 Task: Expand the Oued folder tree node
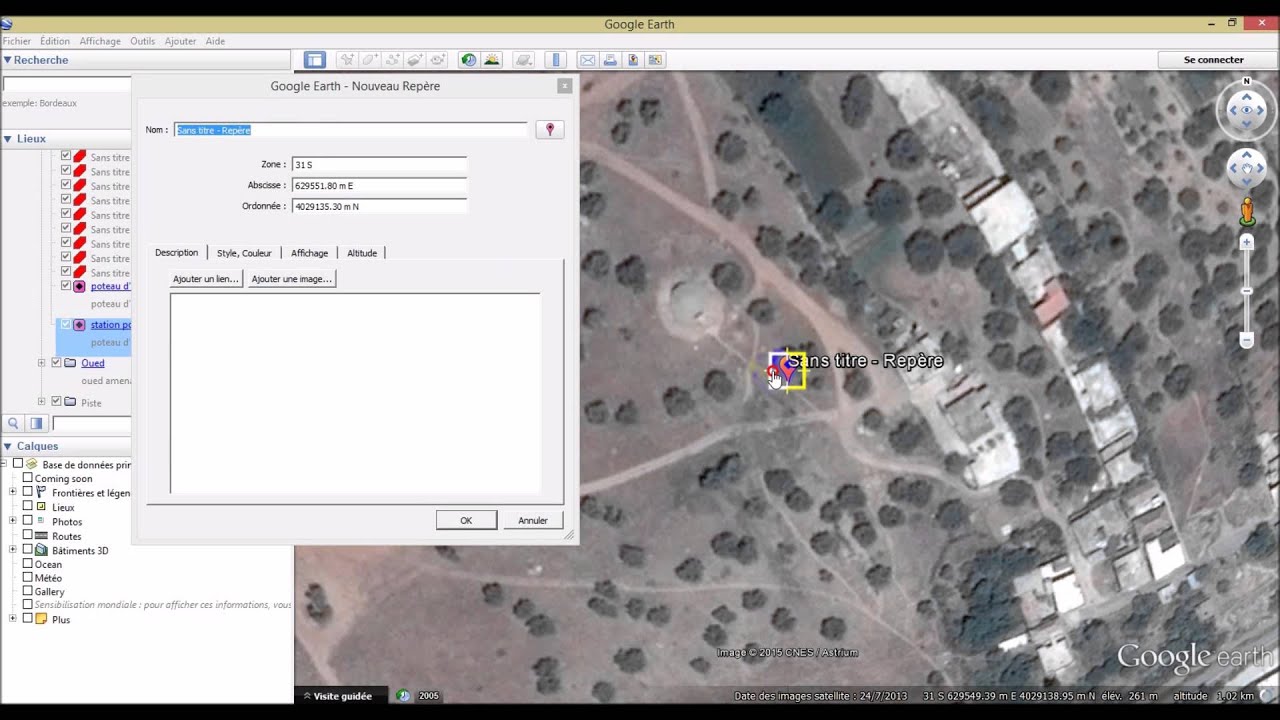tap(42, 363)
